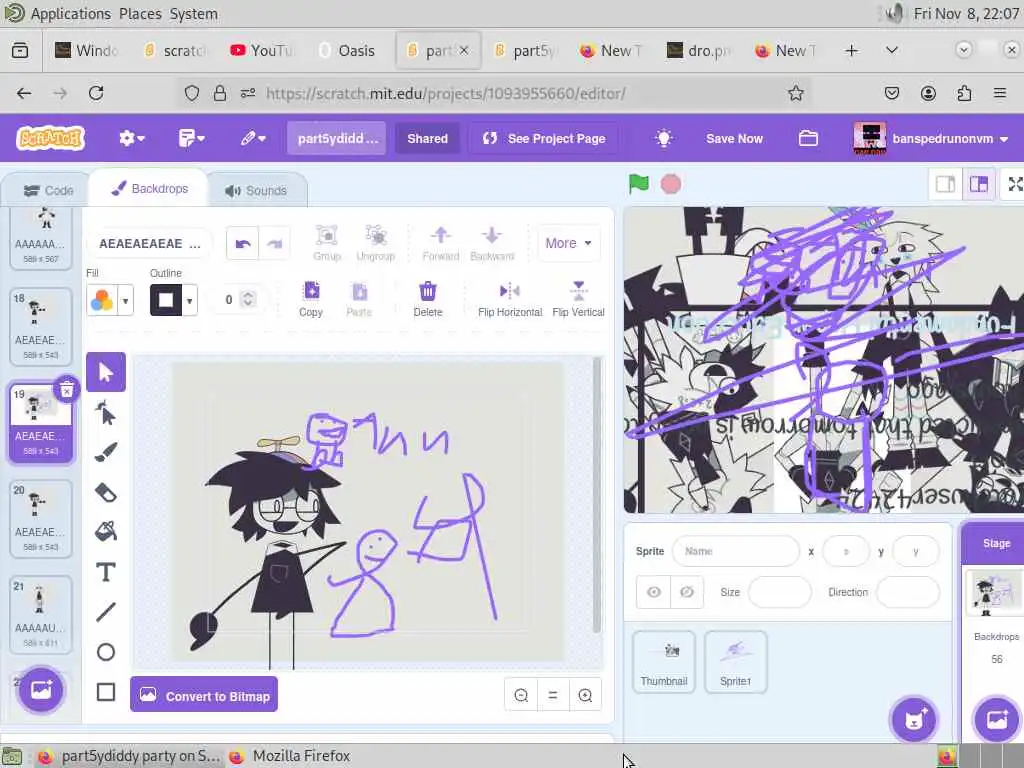Open Firefox list all tabs chevron
Image resolution: width=1024 pixels, height=768 pixels.
click(891, 50)
